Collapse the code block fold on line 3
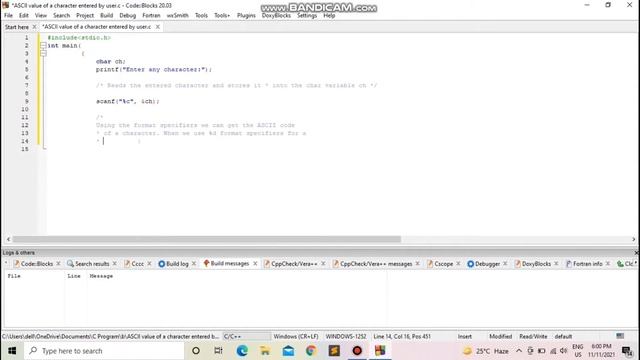This screenshot has height=360, width=640. coord(43,53)
